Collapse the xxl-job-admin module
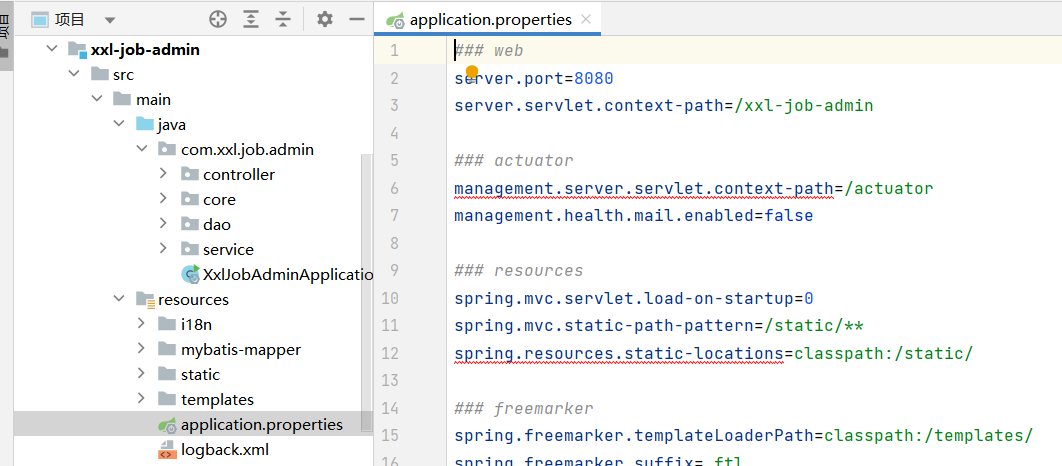This screenshot has height=466, width=1062. pos(51,49)
